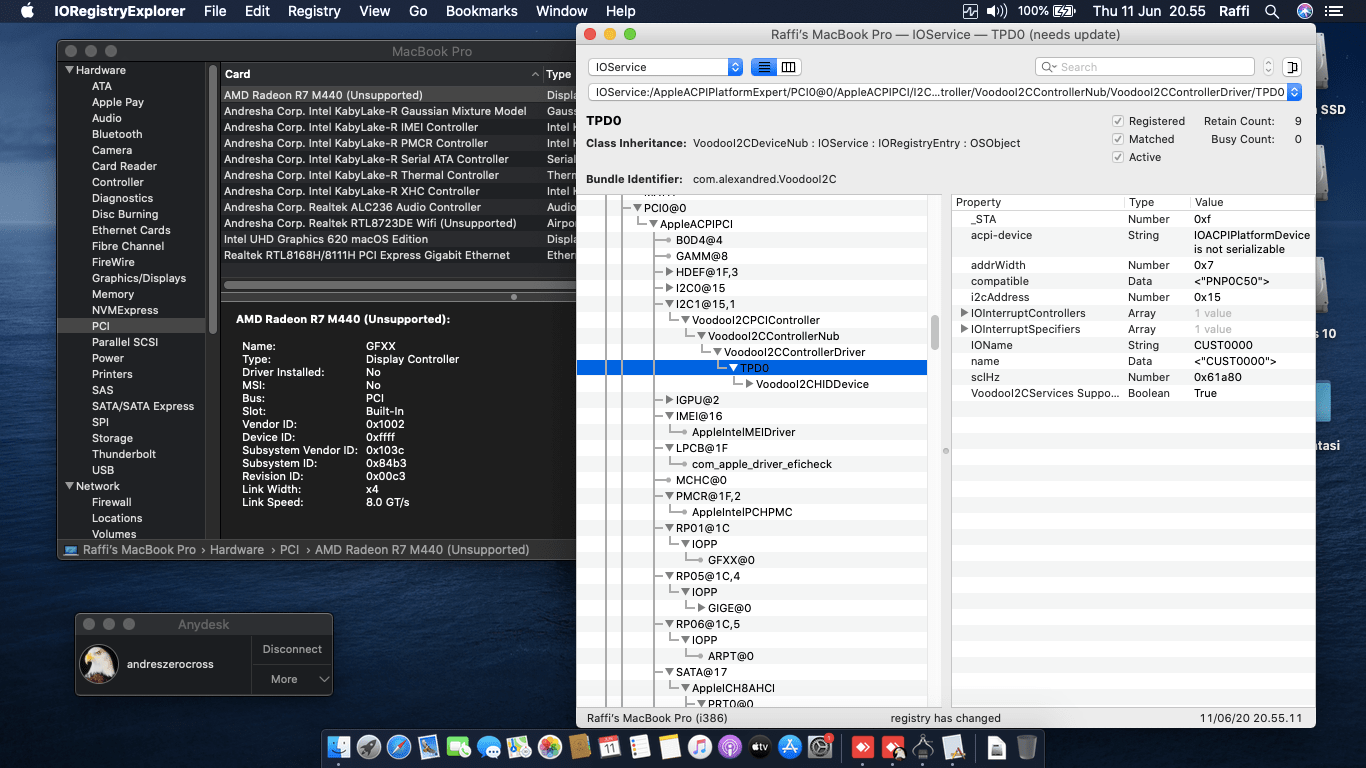
Task: Open Reminders from the Dock
Action: tap(640, 746)
